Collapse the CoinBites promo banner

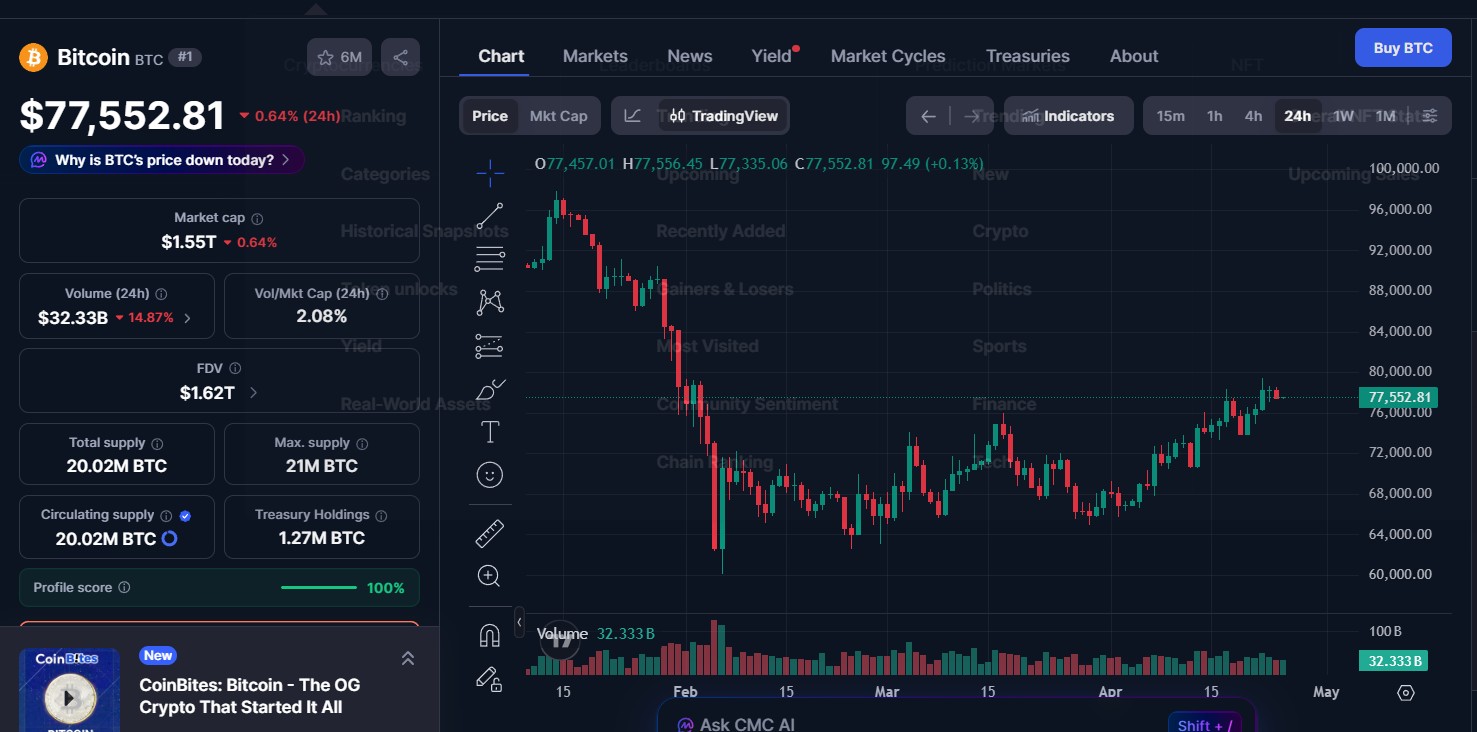tap(407, 658)
